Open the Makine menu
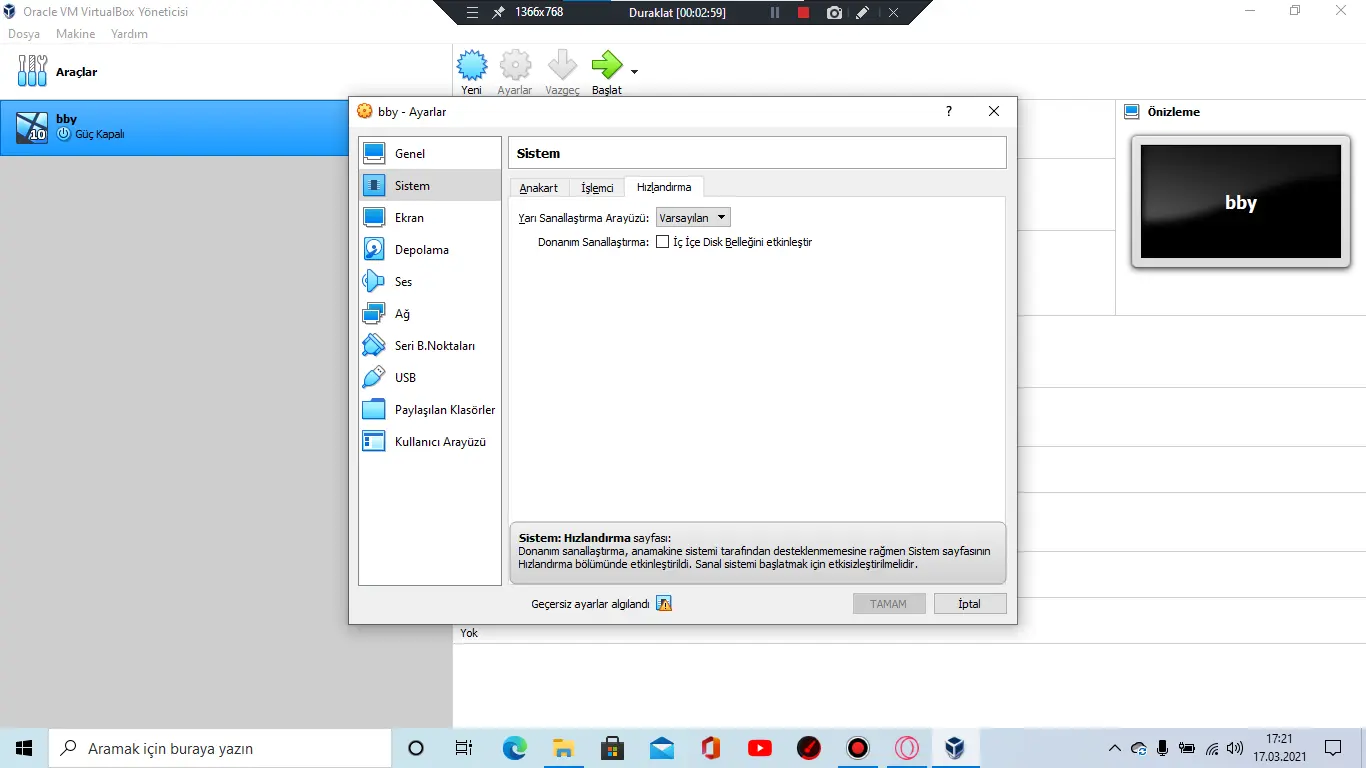The image size is (1366, 768). 76,34
